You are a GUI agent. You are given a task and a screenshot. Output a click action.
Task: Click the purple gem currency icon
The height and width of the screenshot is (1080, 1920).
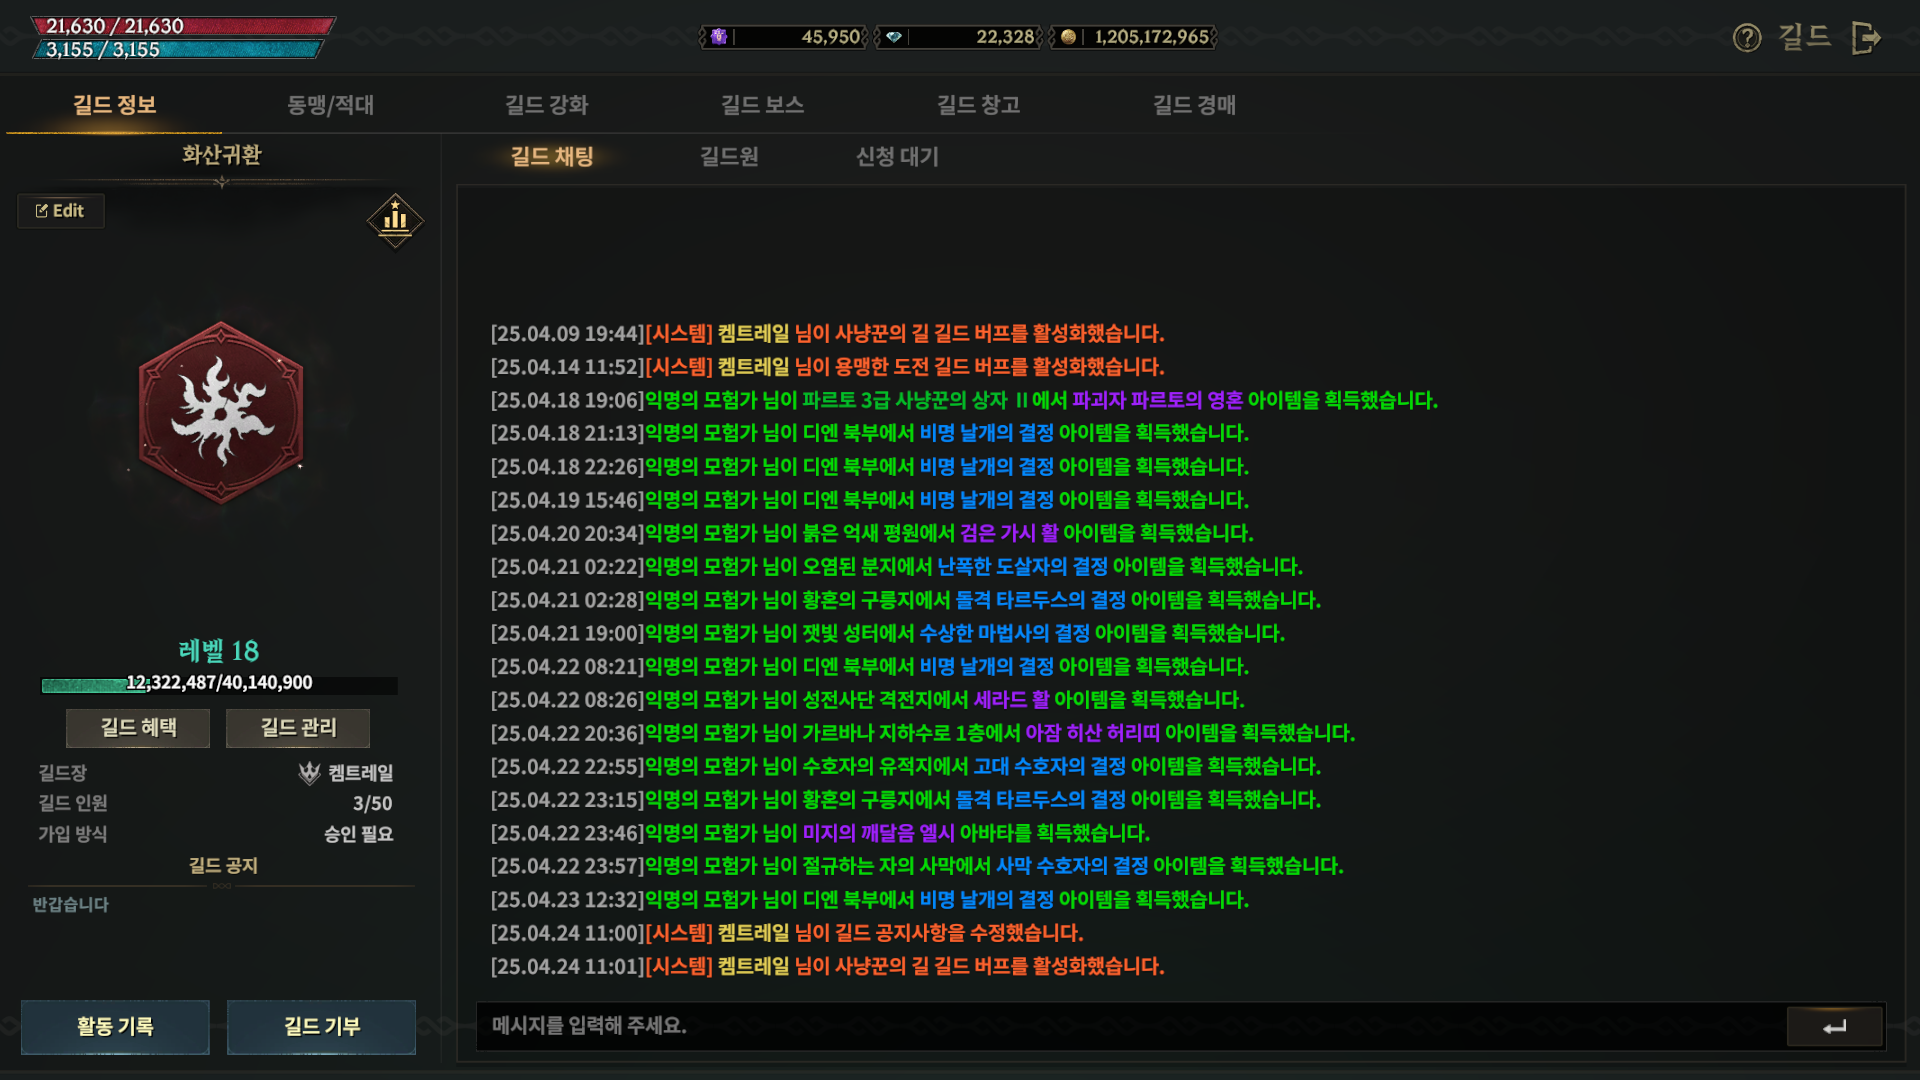point(719,37)
